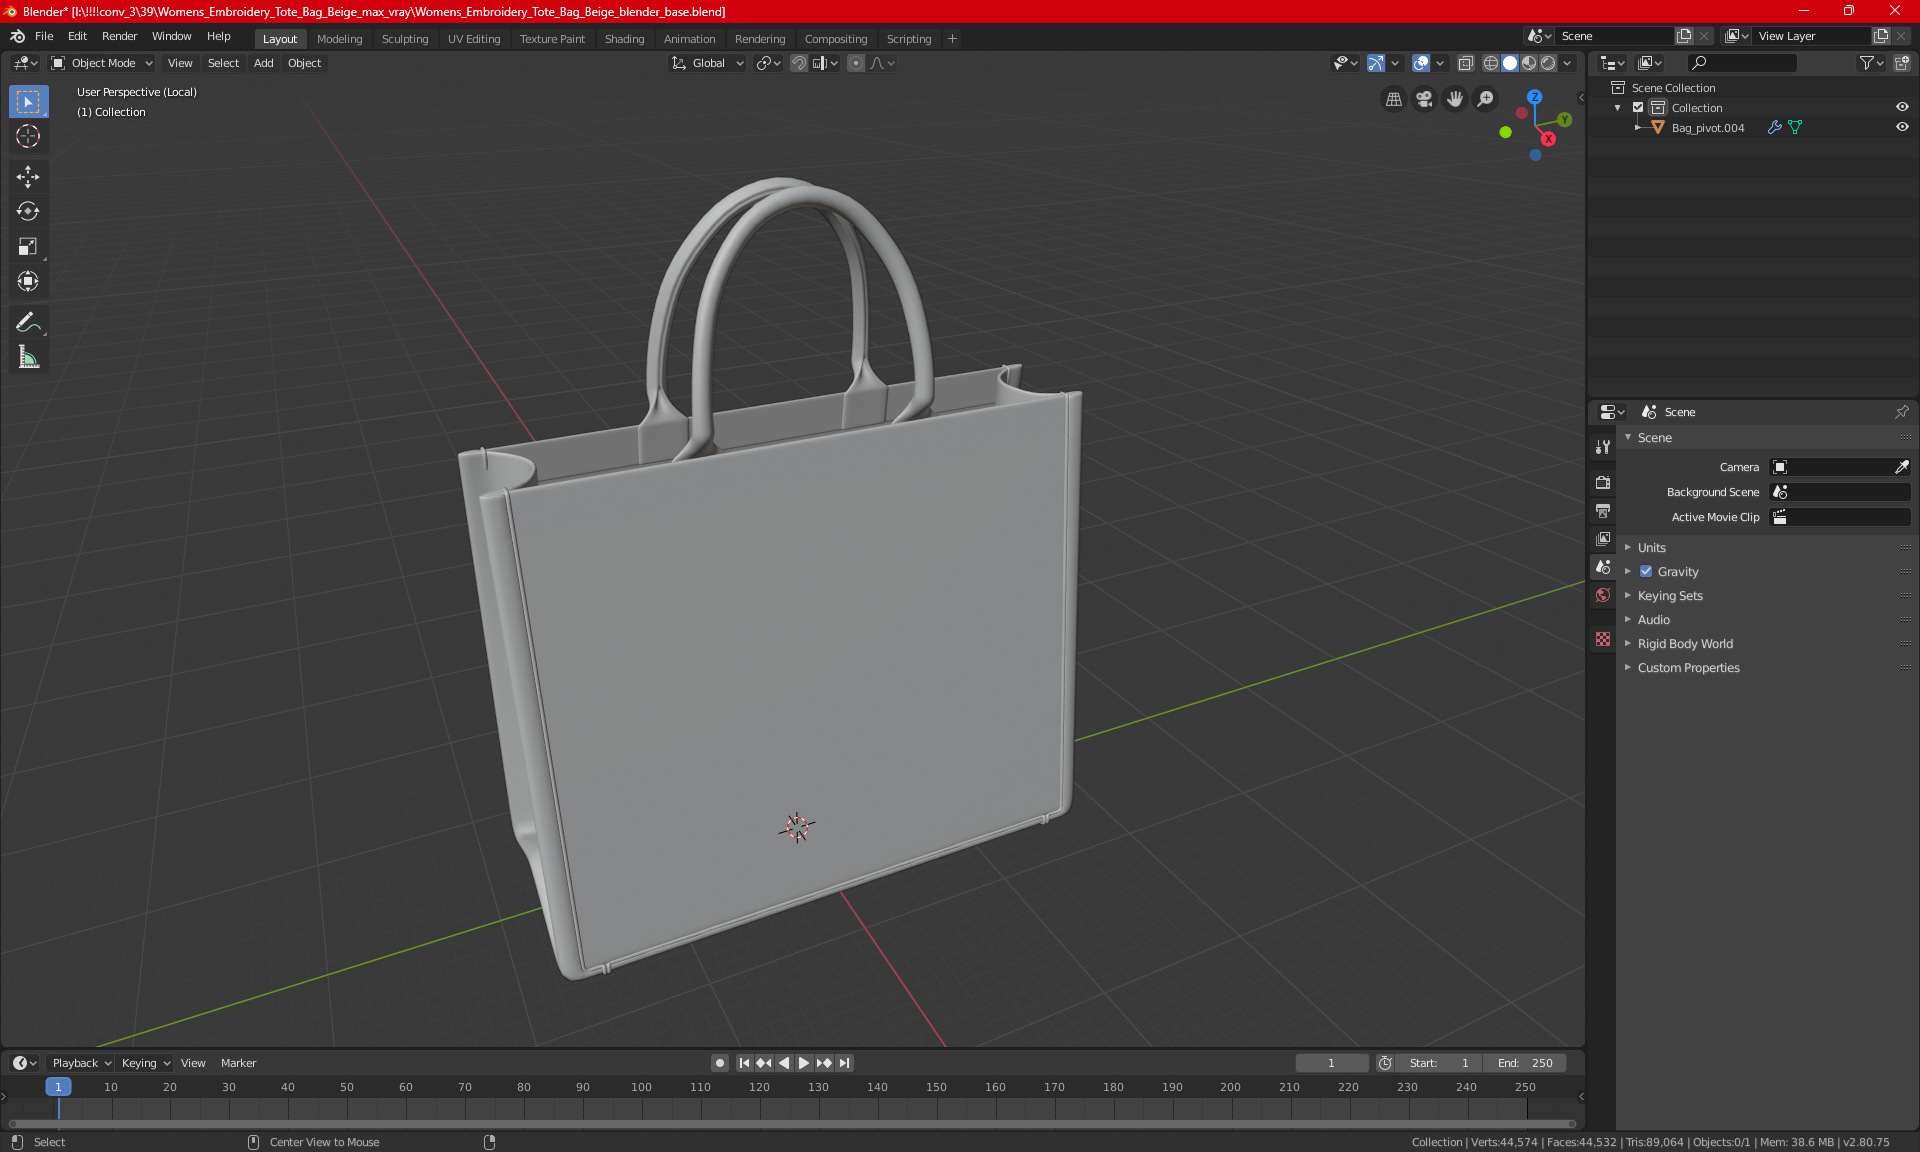
Task: Switch to rendered viewport shading
Action: (1548, 63)
